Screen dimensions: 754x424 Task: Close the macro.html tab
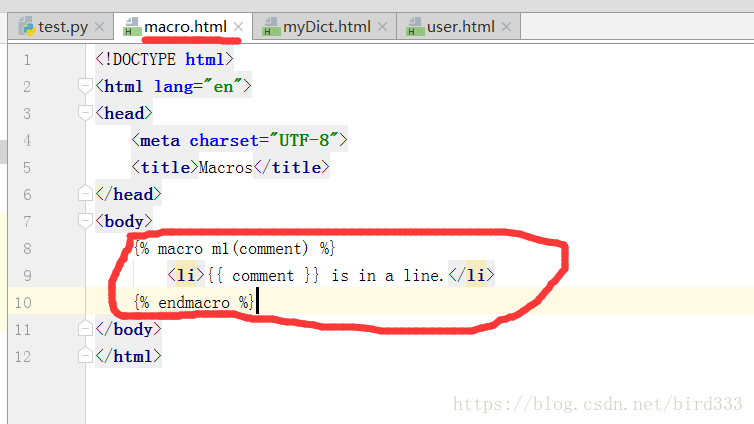pyautogui.click(x=238, y=27)
